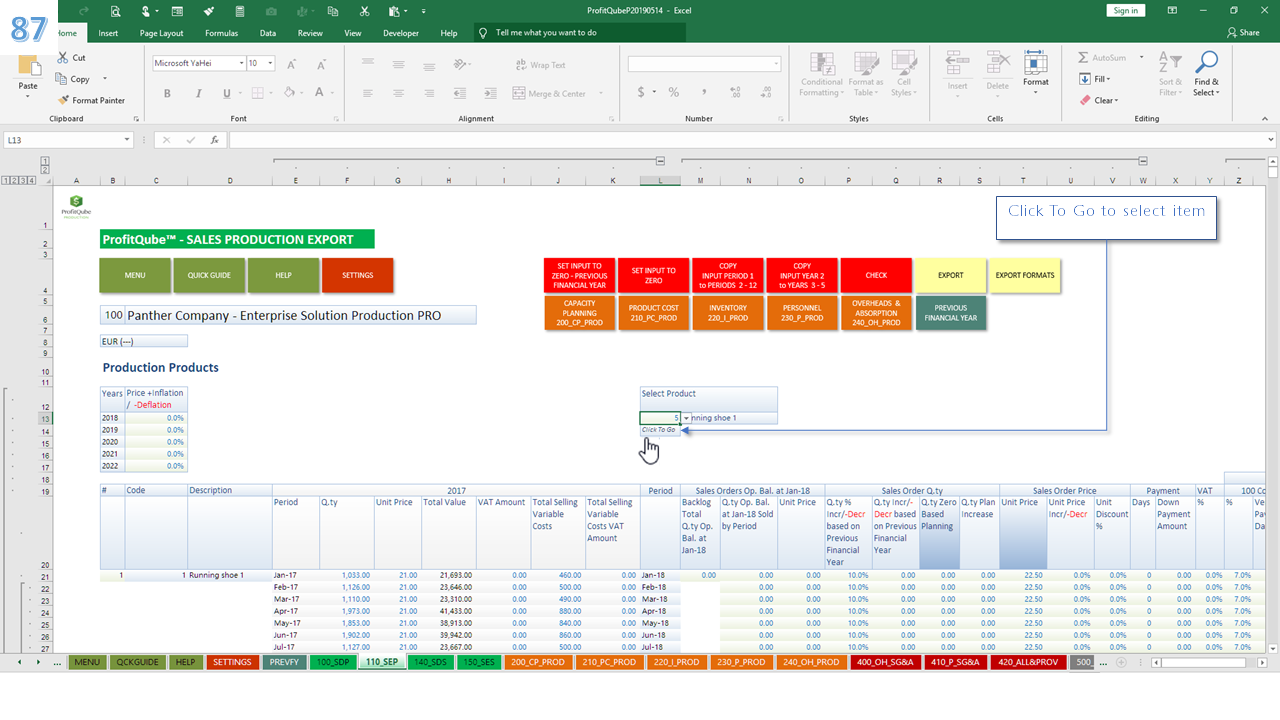Click the red CHECK button

(x=876, y=275)
